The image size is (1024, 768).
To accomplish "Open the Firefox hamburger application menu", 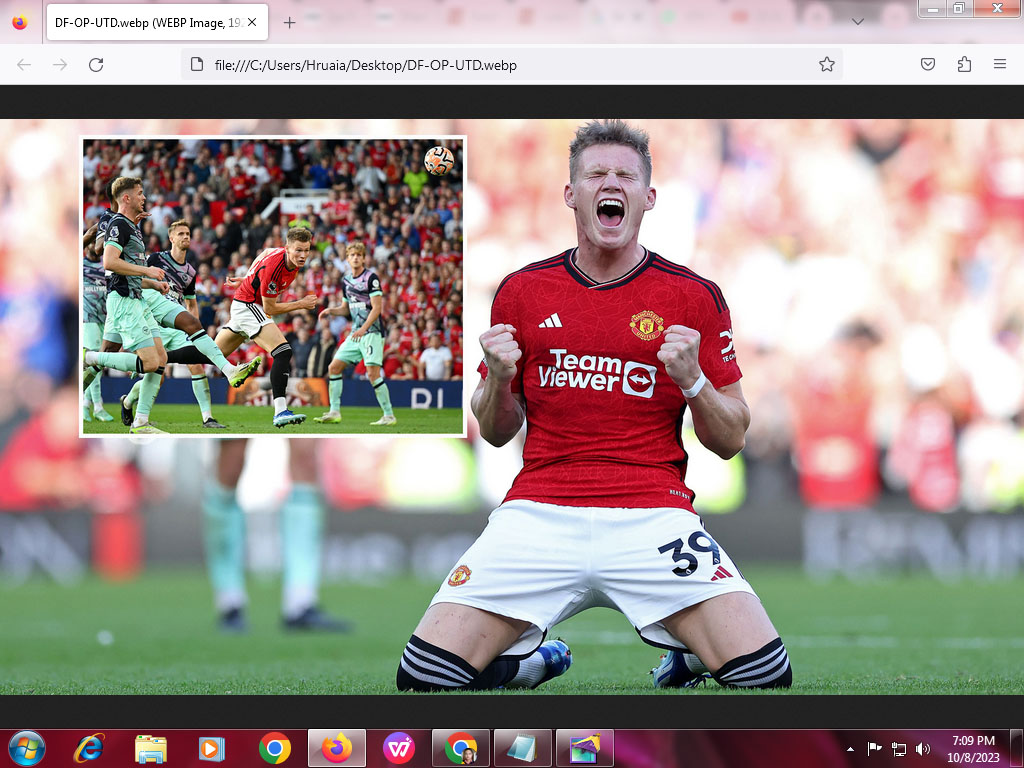I will point(1000,65).
